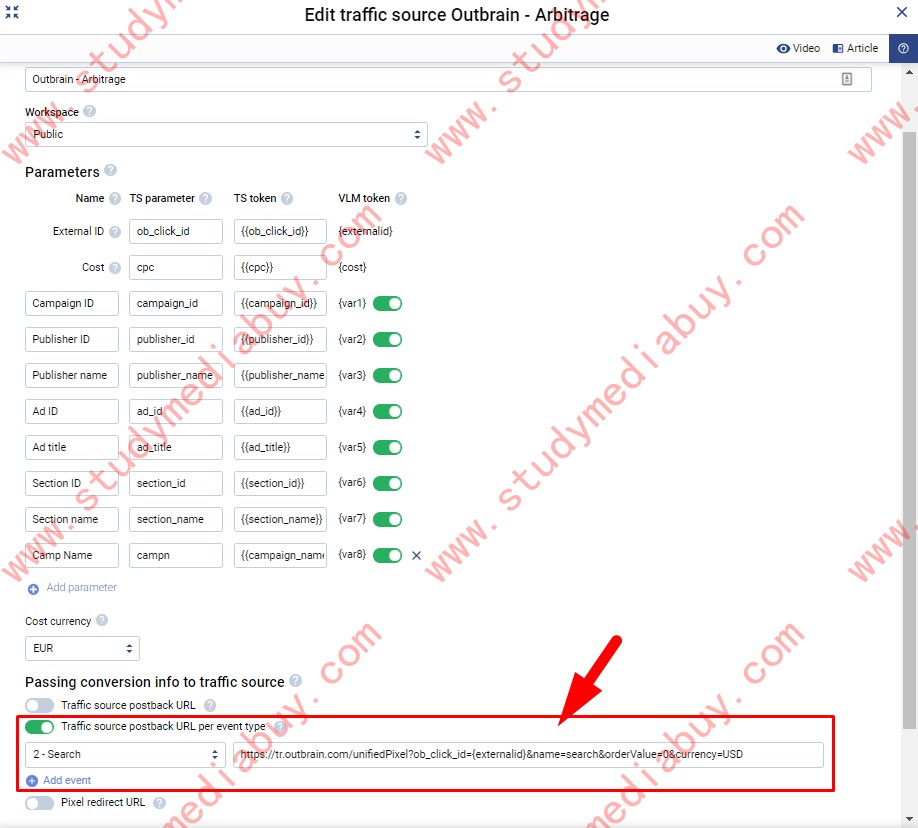Click the TS parameter help icon
The image size is (918, 828).
click(x=205, y=199)
